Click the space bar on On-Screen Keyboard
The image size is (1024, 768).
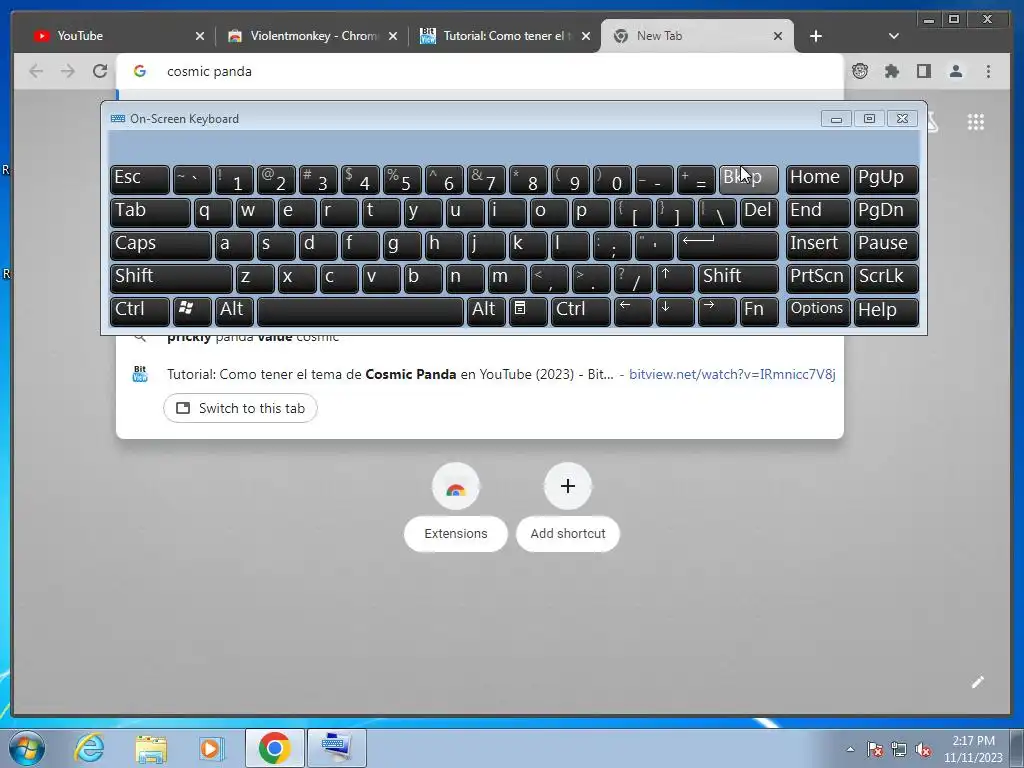(360, 312)
